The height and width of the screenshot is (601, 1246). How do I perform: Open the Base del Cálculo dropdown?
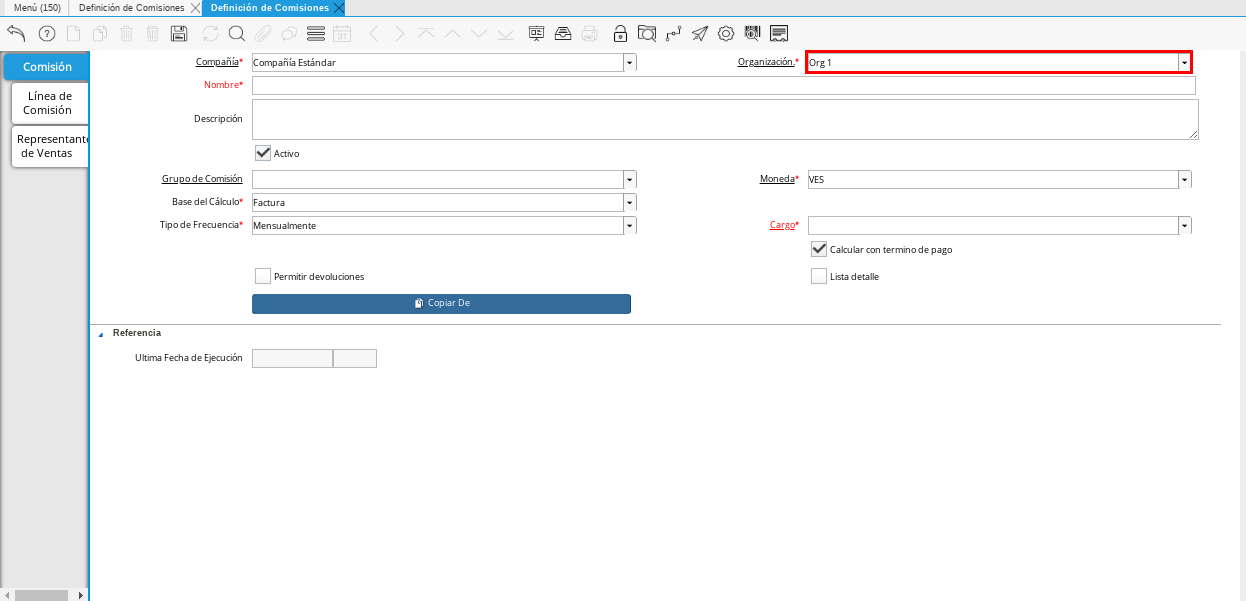coord(630,203)
